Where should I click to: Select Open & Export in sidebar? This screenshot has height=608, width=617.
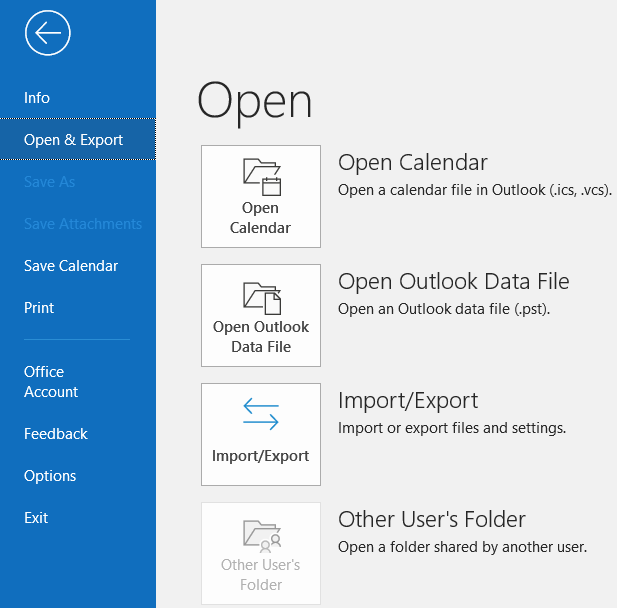(x=78, y=140)
